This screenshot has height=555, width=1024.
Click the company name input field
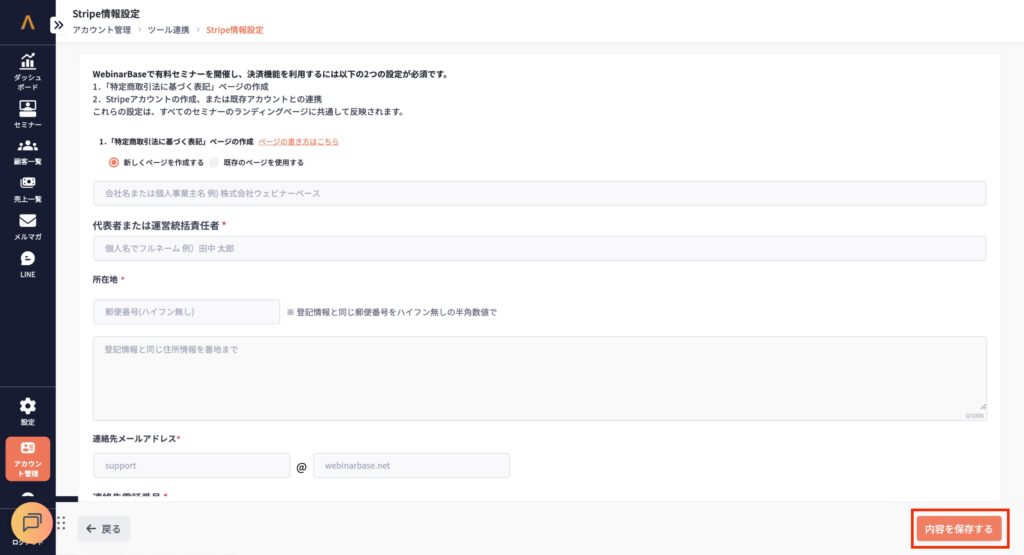[538, 193]
